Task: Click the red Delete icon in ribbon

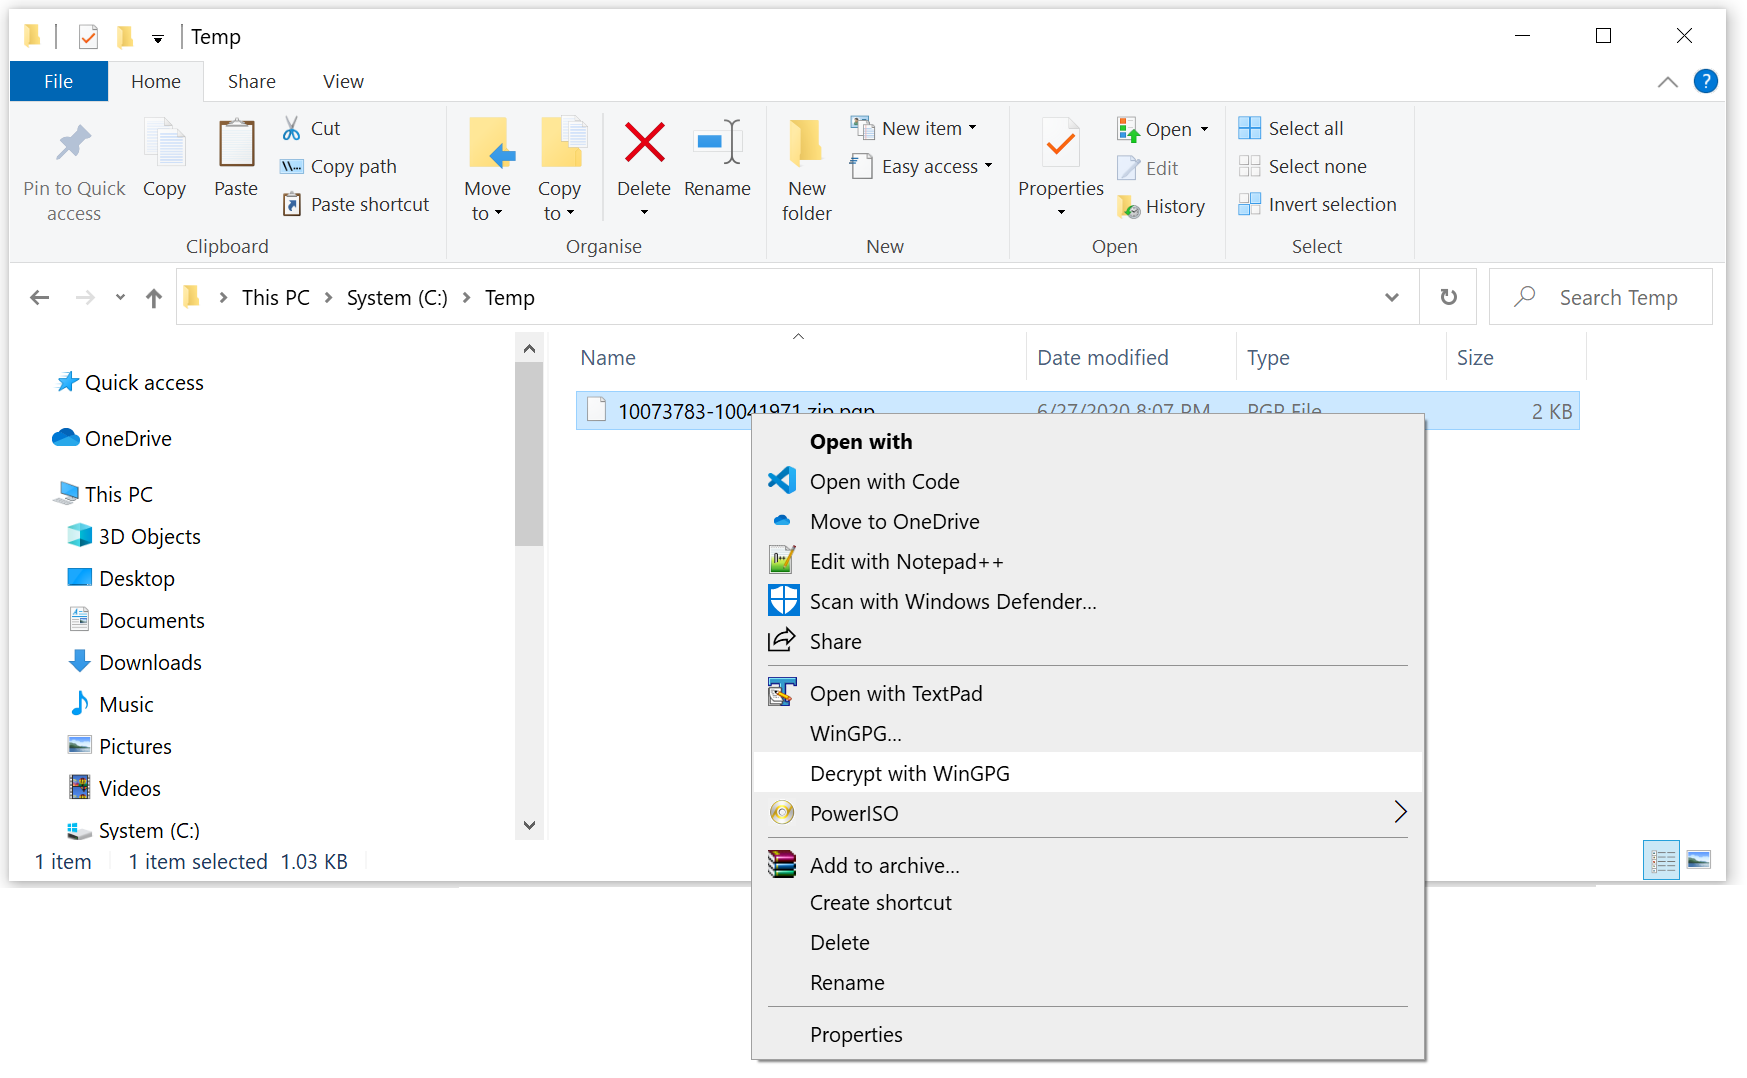Action: pos(644,144)
